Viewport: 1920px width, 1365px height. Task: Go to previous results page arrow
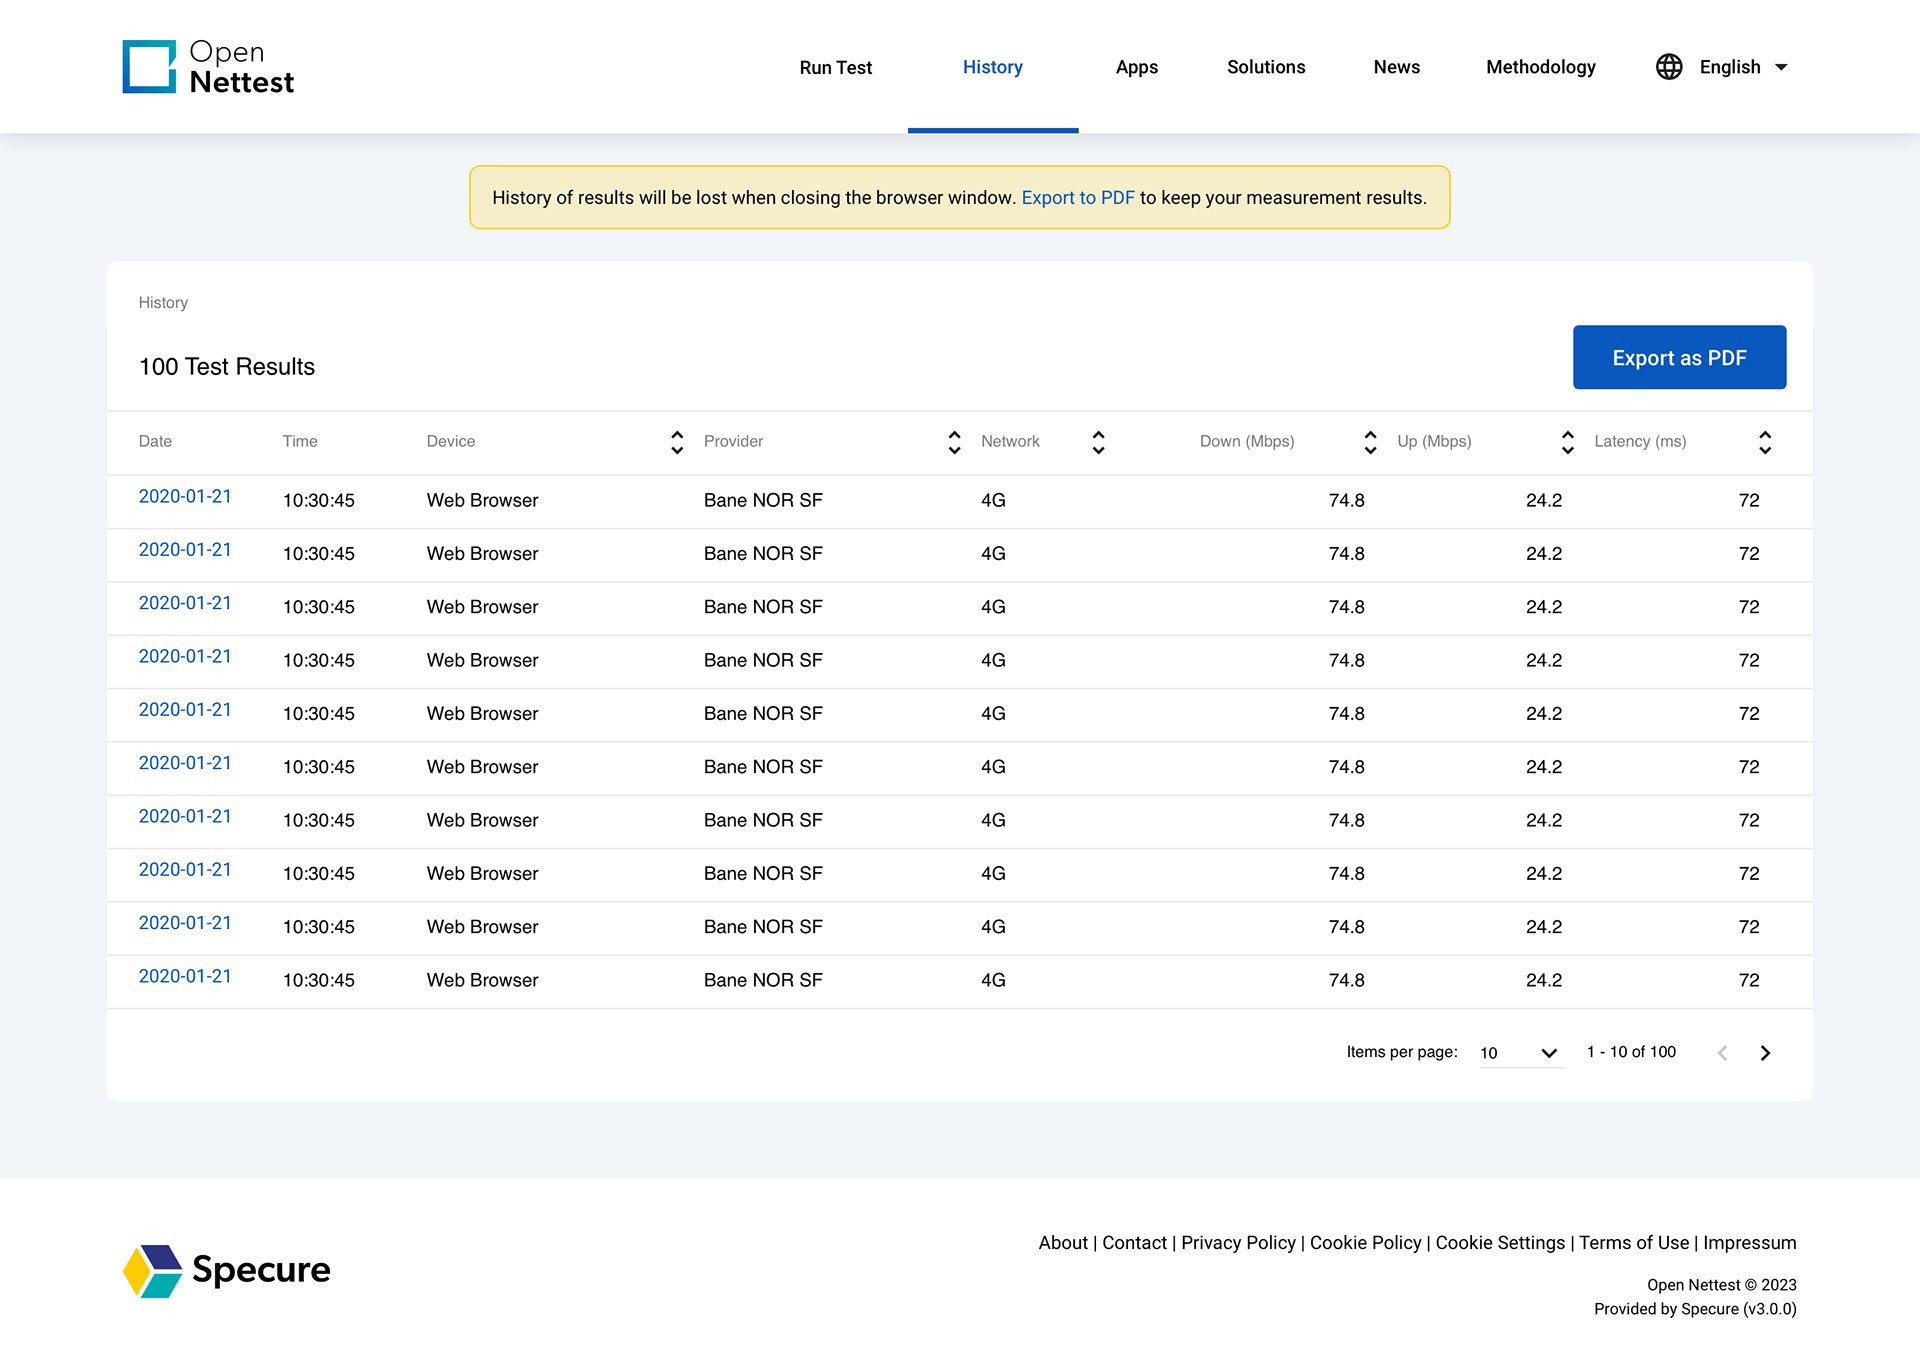(x=1722, y=1053)
